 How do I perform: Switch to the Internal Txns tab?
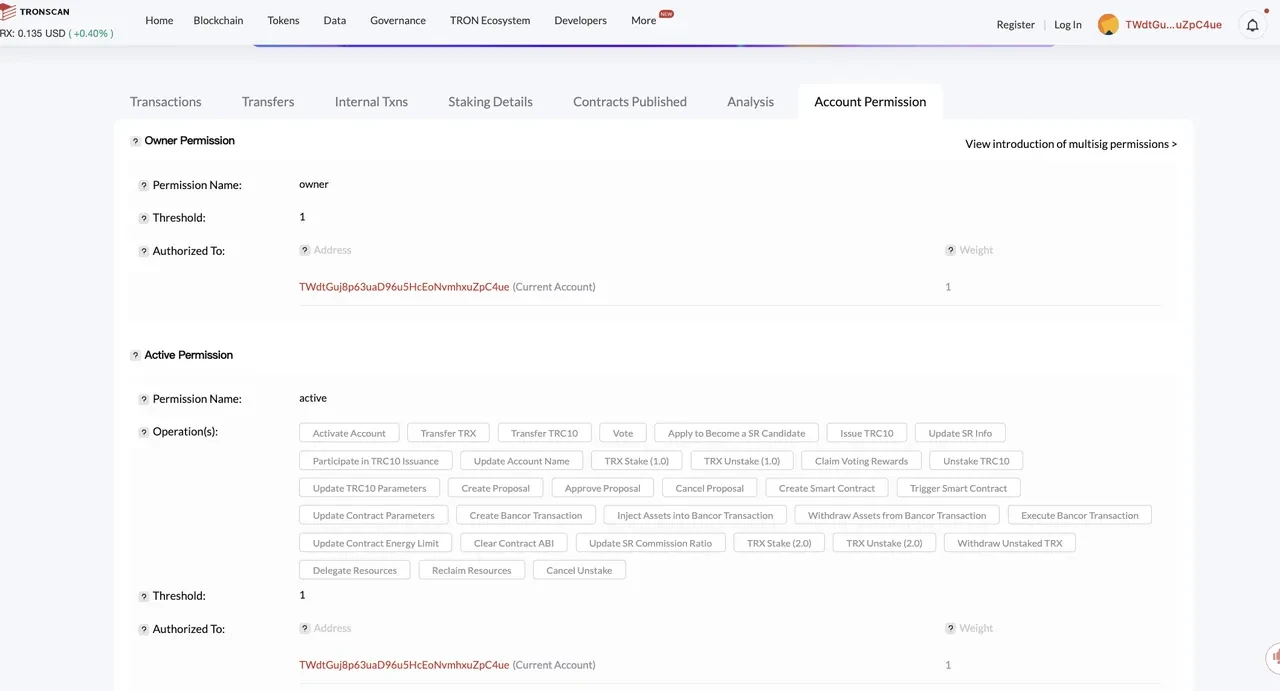(x=371, y=101)
